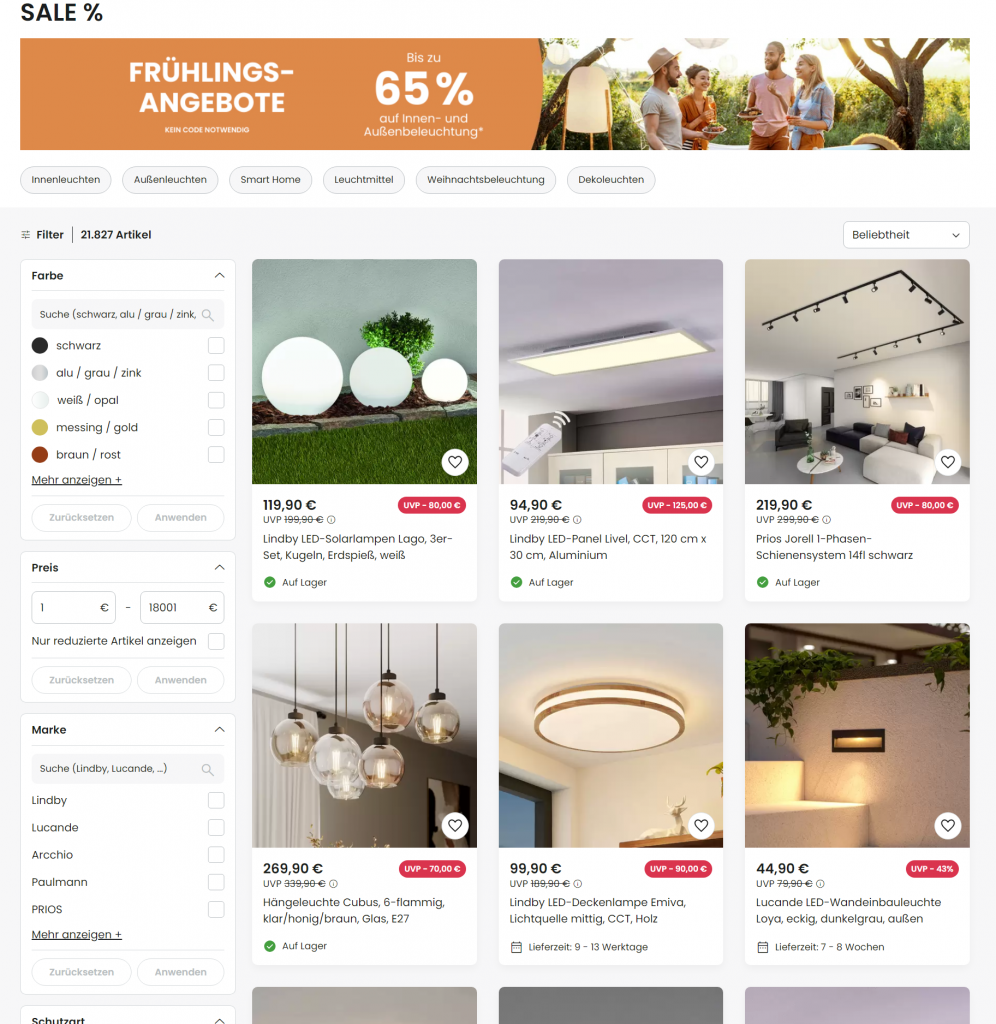This screenshot has height=1024, width=996.
Task: Click Mehr anzeigen under Farbe
Action: click(x=76, y=480)
